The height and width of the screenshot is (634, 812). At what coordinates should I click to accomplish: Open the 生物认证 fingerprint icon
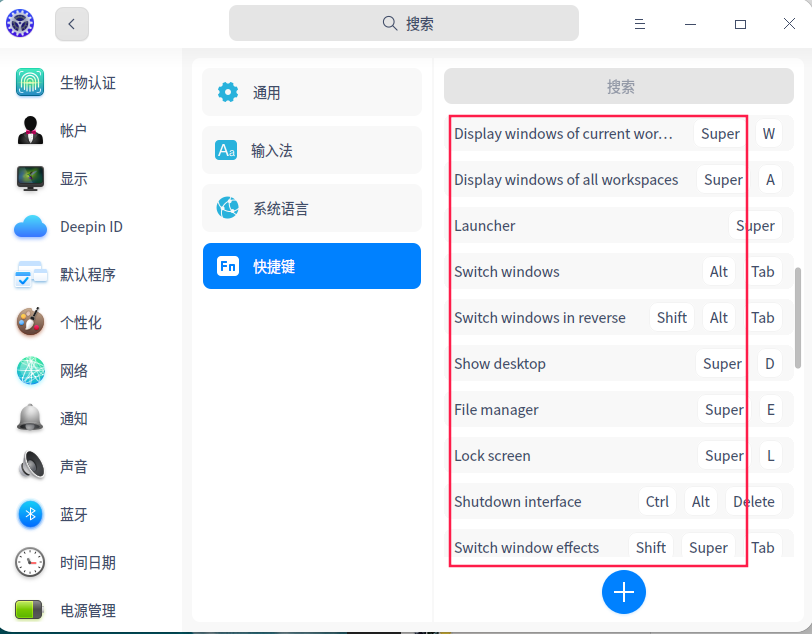pos(30,82)
